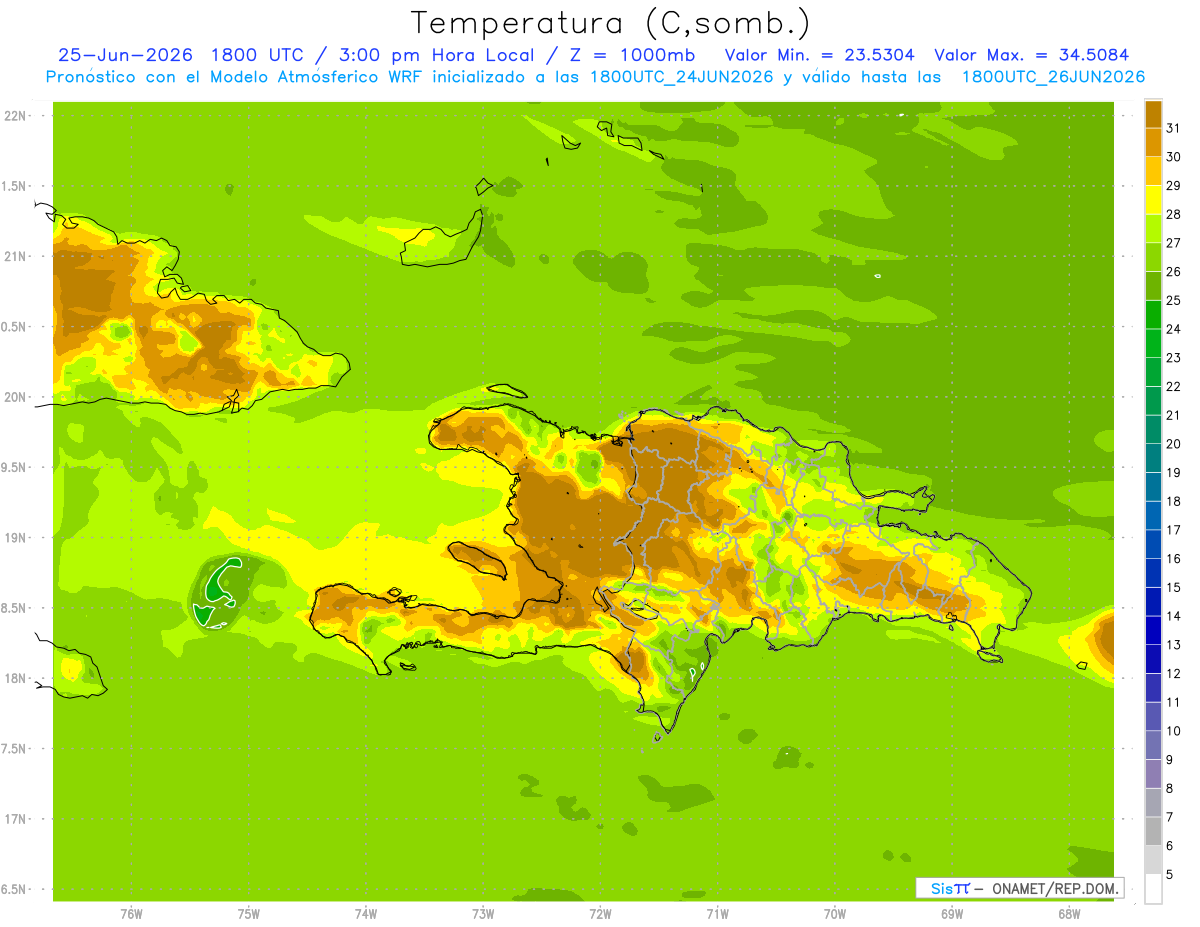
Task: Click the "19N" latitude axis label
Action: coord(15,538)
